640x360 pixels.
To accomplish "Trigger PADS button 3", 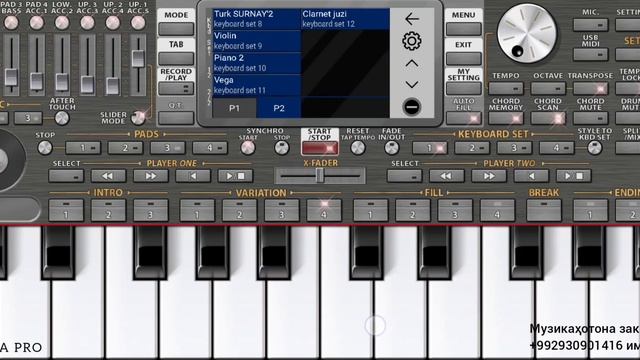I will tap(167, 148).
